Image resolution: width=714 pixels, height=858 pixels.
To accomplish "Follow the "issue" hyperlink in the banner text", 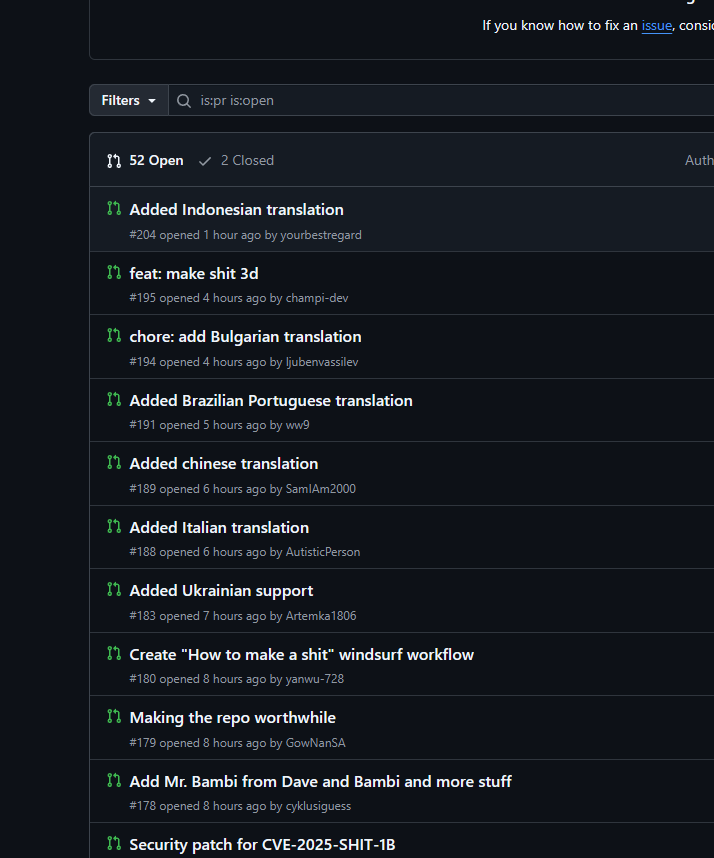I will tap(656, 25).
